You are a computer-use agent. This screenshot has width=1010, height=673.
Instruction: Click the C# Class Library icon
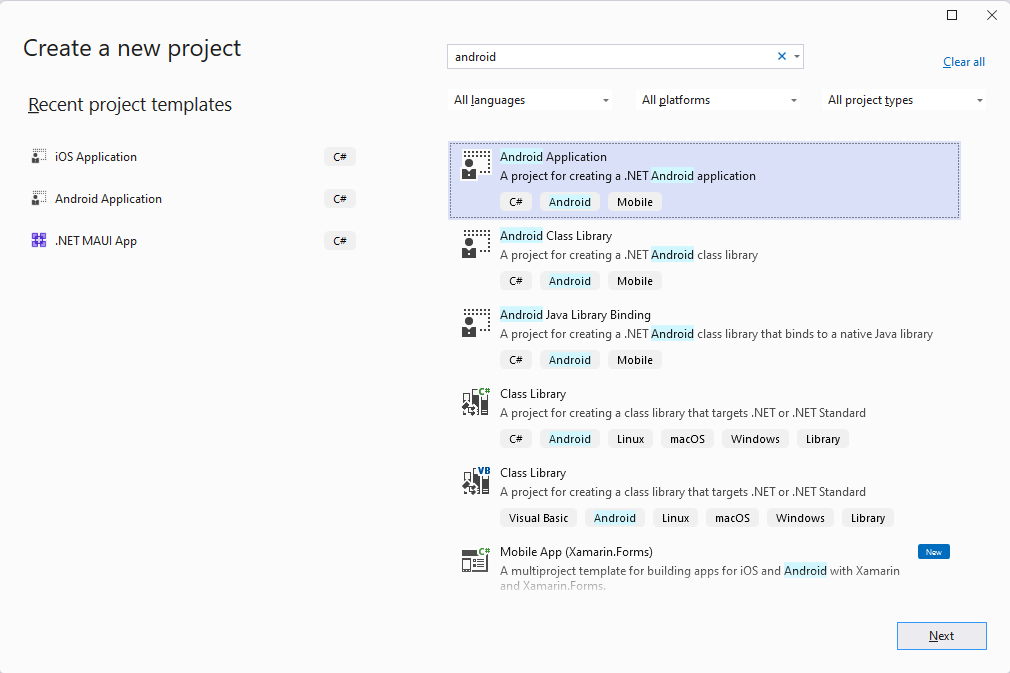click(x=476, y=402)
